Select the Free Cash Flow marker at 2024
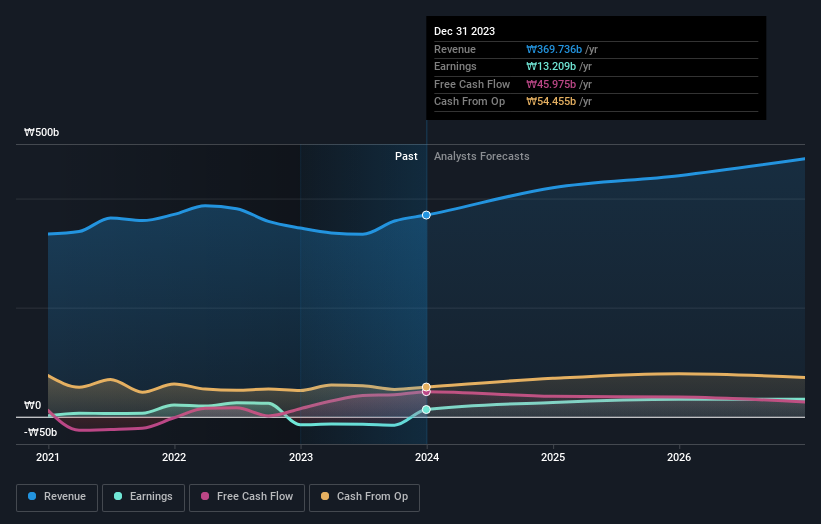Viewport: 821px width, 524px height. (426, 392)
